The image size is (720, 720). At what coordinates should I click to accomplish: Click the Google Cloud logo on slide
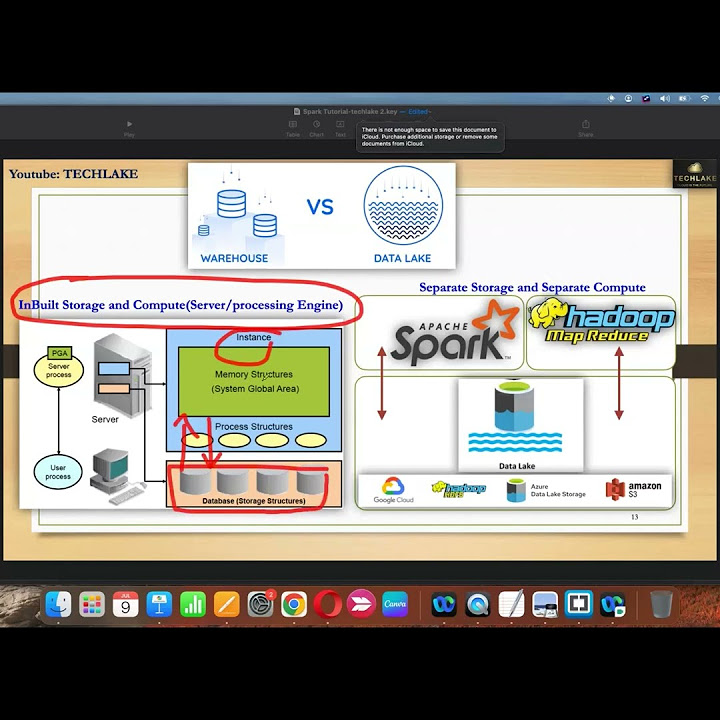coord(394,490)
